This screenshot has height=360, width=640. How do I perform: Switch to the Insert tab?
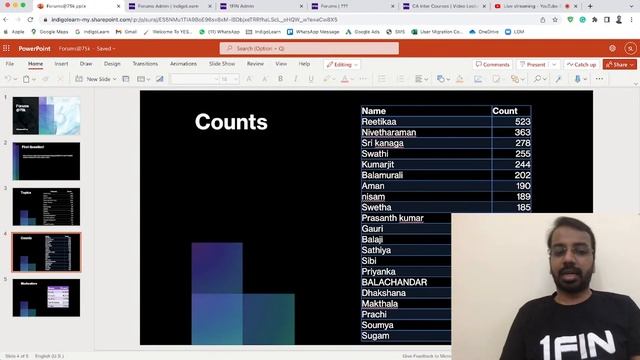61,64
